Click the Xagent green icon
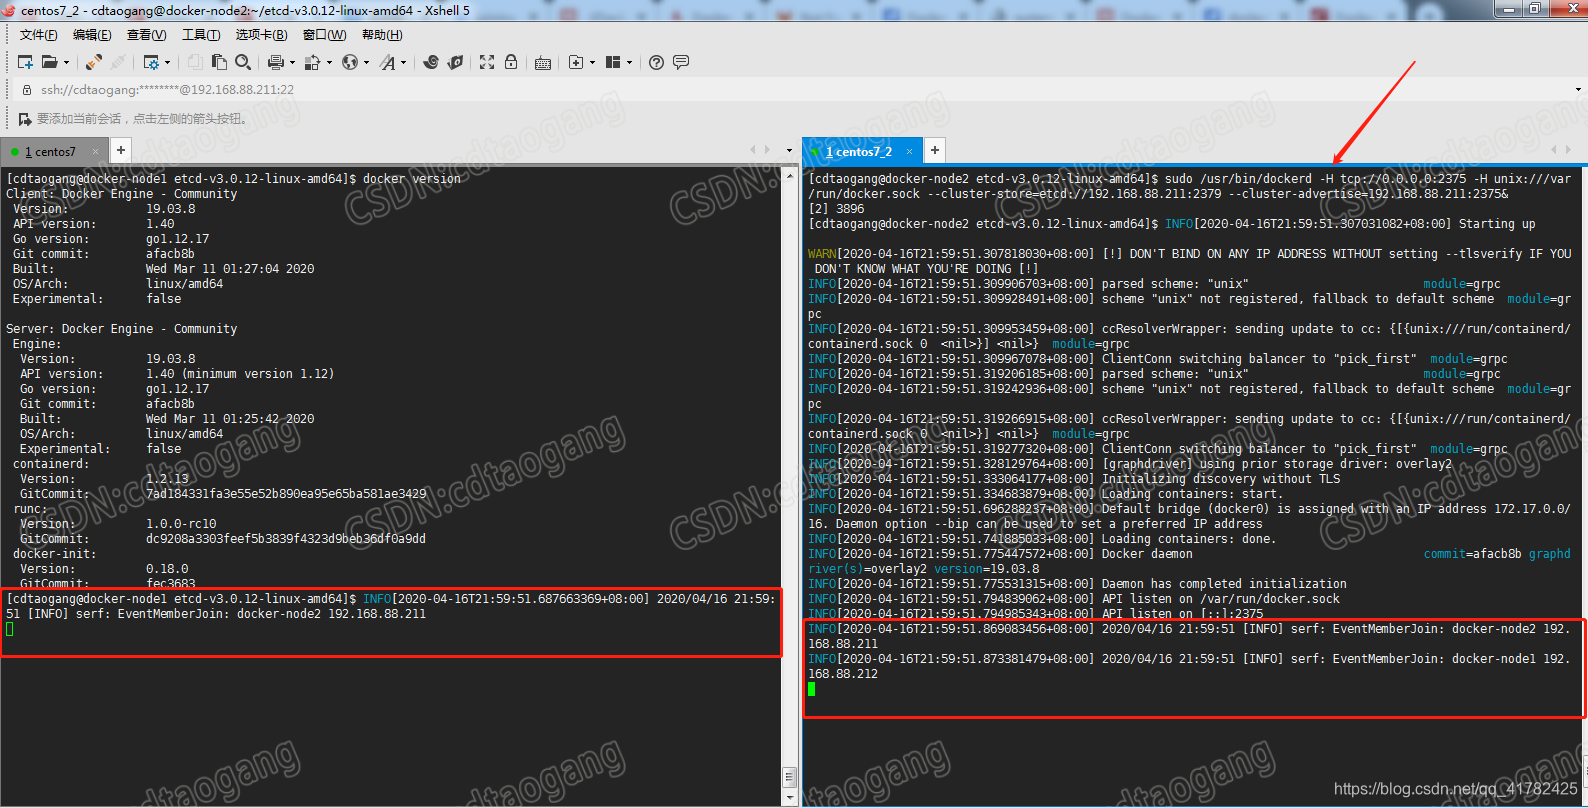The height and width of the screenshot is (808, 1588). click(455, 62)
